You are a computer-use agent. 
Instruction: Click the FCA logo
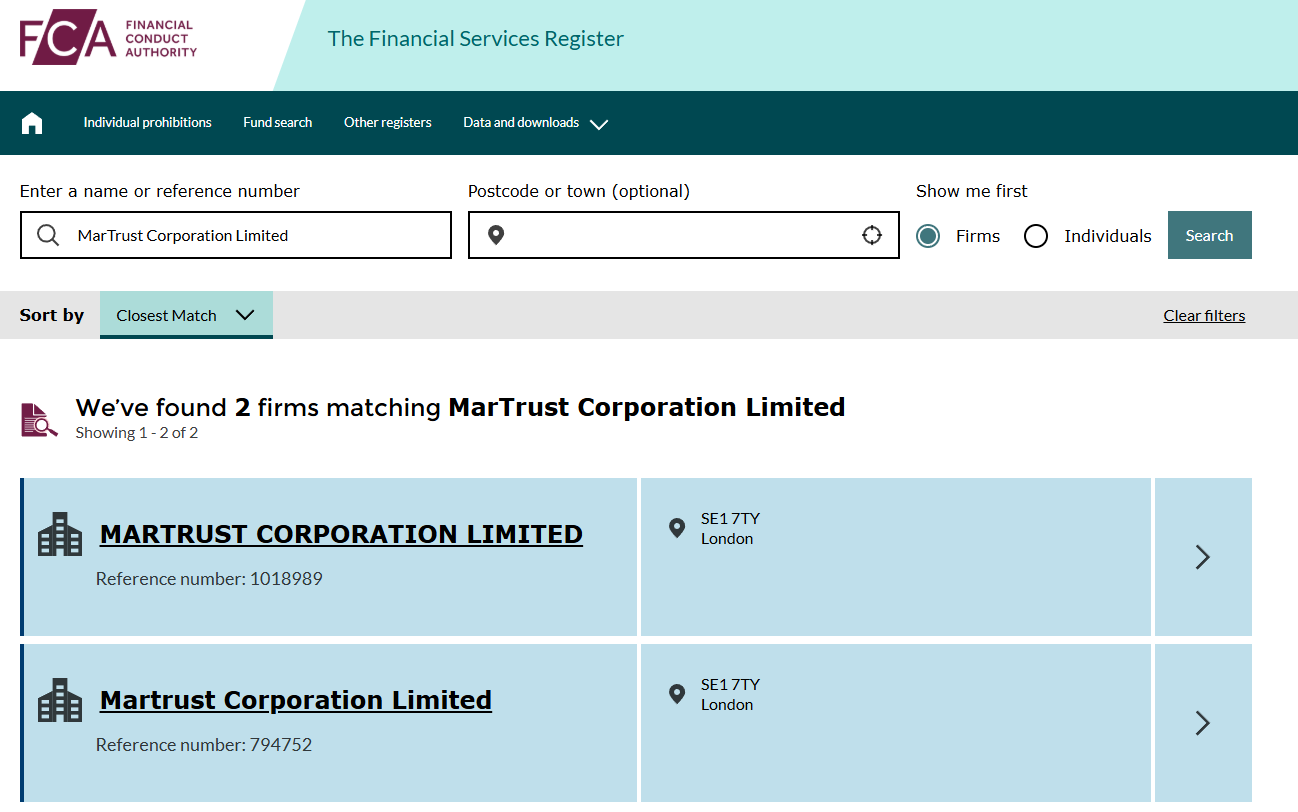[108, 40]
